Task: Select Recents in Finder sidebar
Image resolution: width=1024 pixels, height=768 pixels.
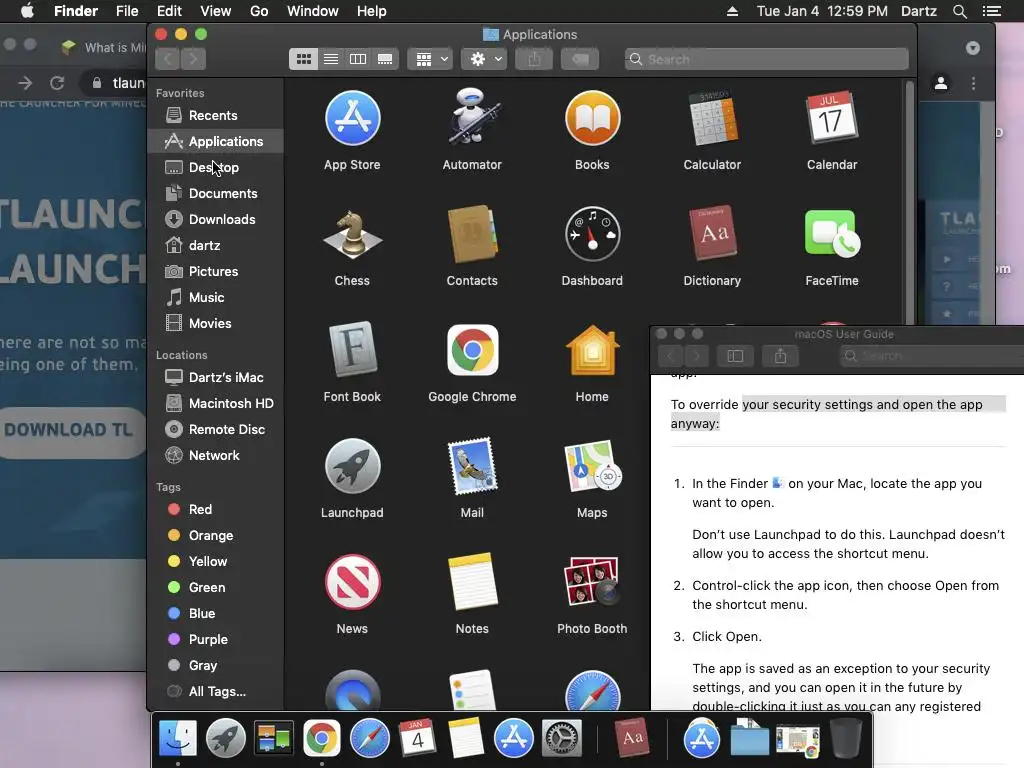Action: pos(215,115)
